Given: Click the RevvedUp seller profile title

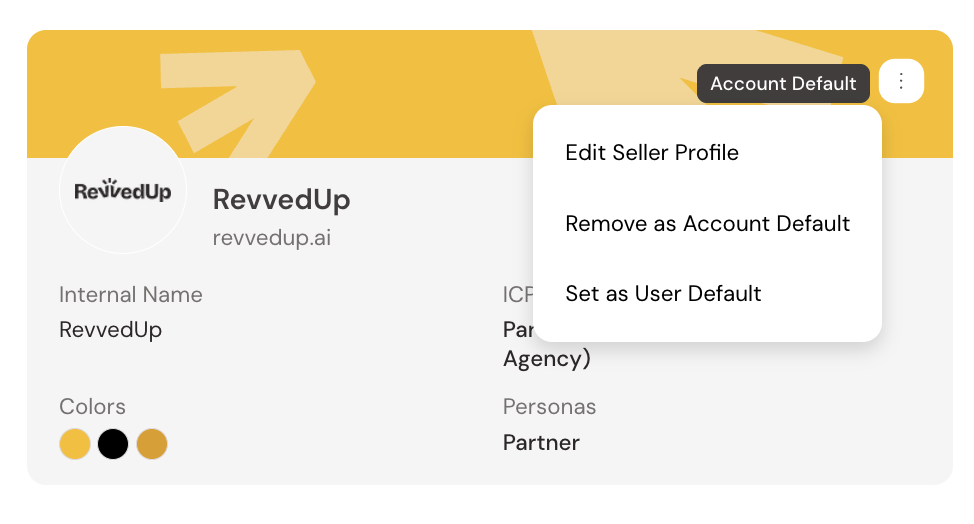Looking at the screenshot, I should tap(281, 199).
